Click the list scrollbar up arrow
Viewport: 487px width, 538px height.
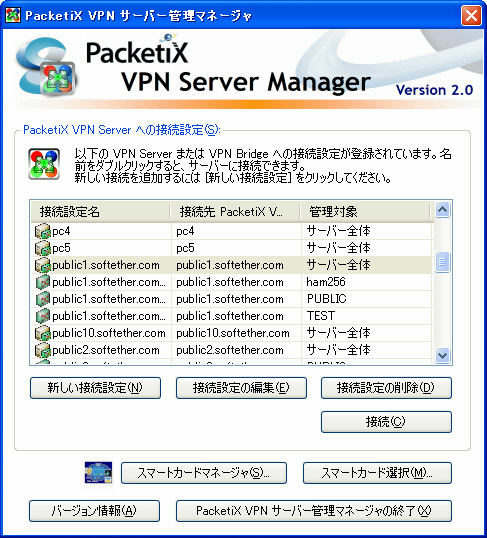tap(442, 209)
